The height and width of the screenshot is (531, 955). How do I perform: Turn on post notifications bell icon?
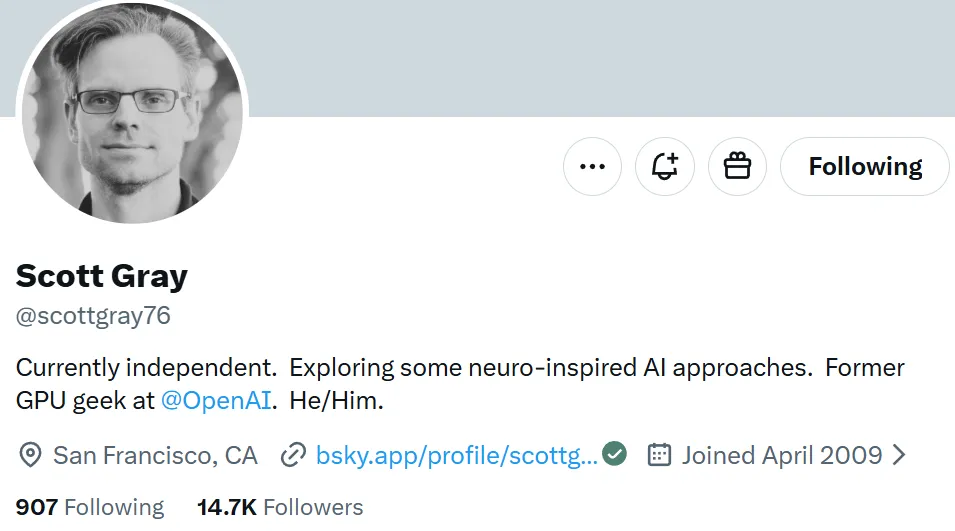[x=664, y=166]
